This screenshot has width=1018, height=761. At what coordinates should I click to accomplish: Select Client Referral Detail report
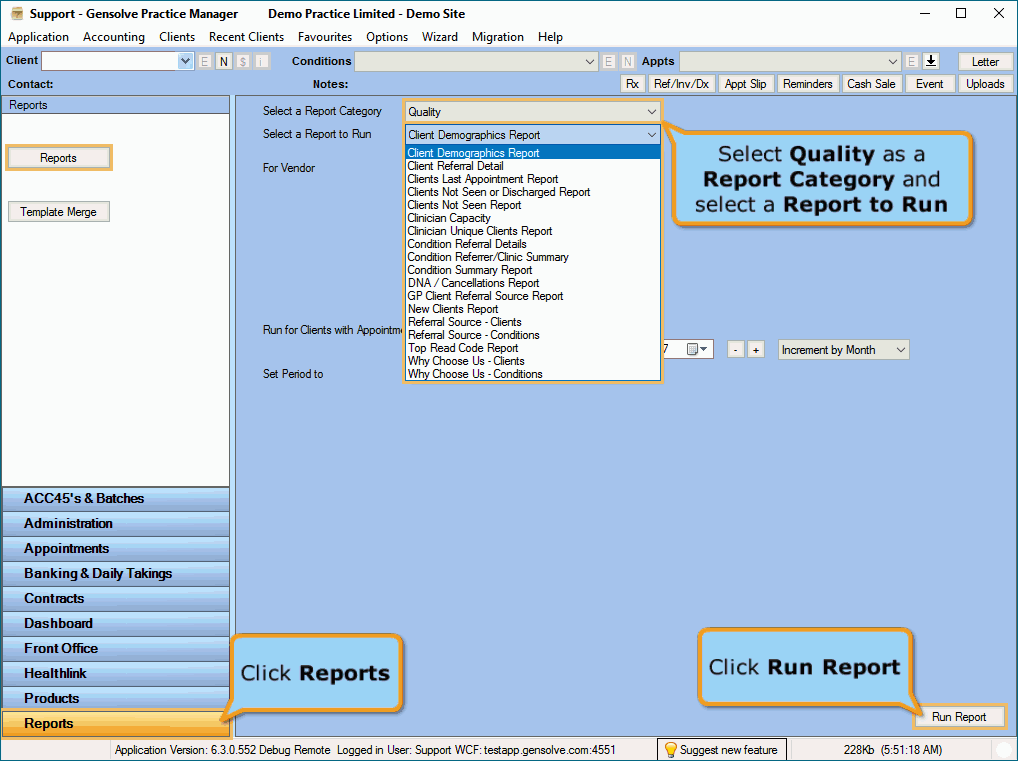[532, 166]
